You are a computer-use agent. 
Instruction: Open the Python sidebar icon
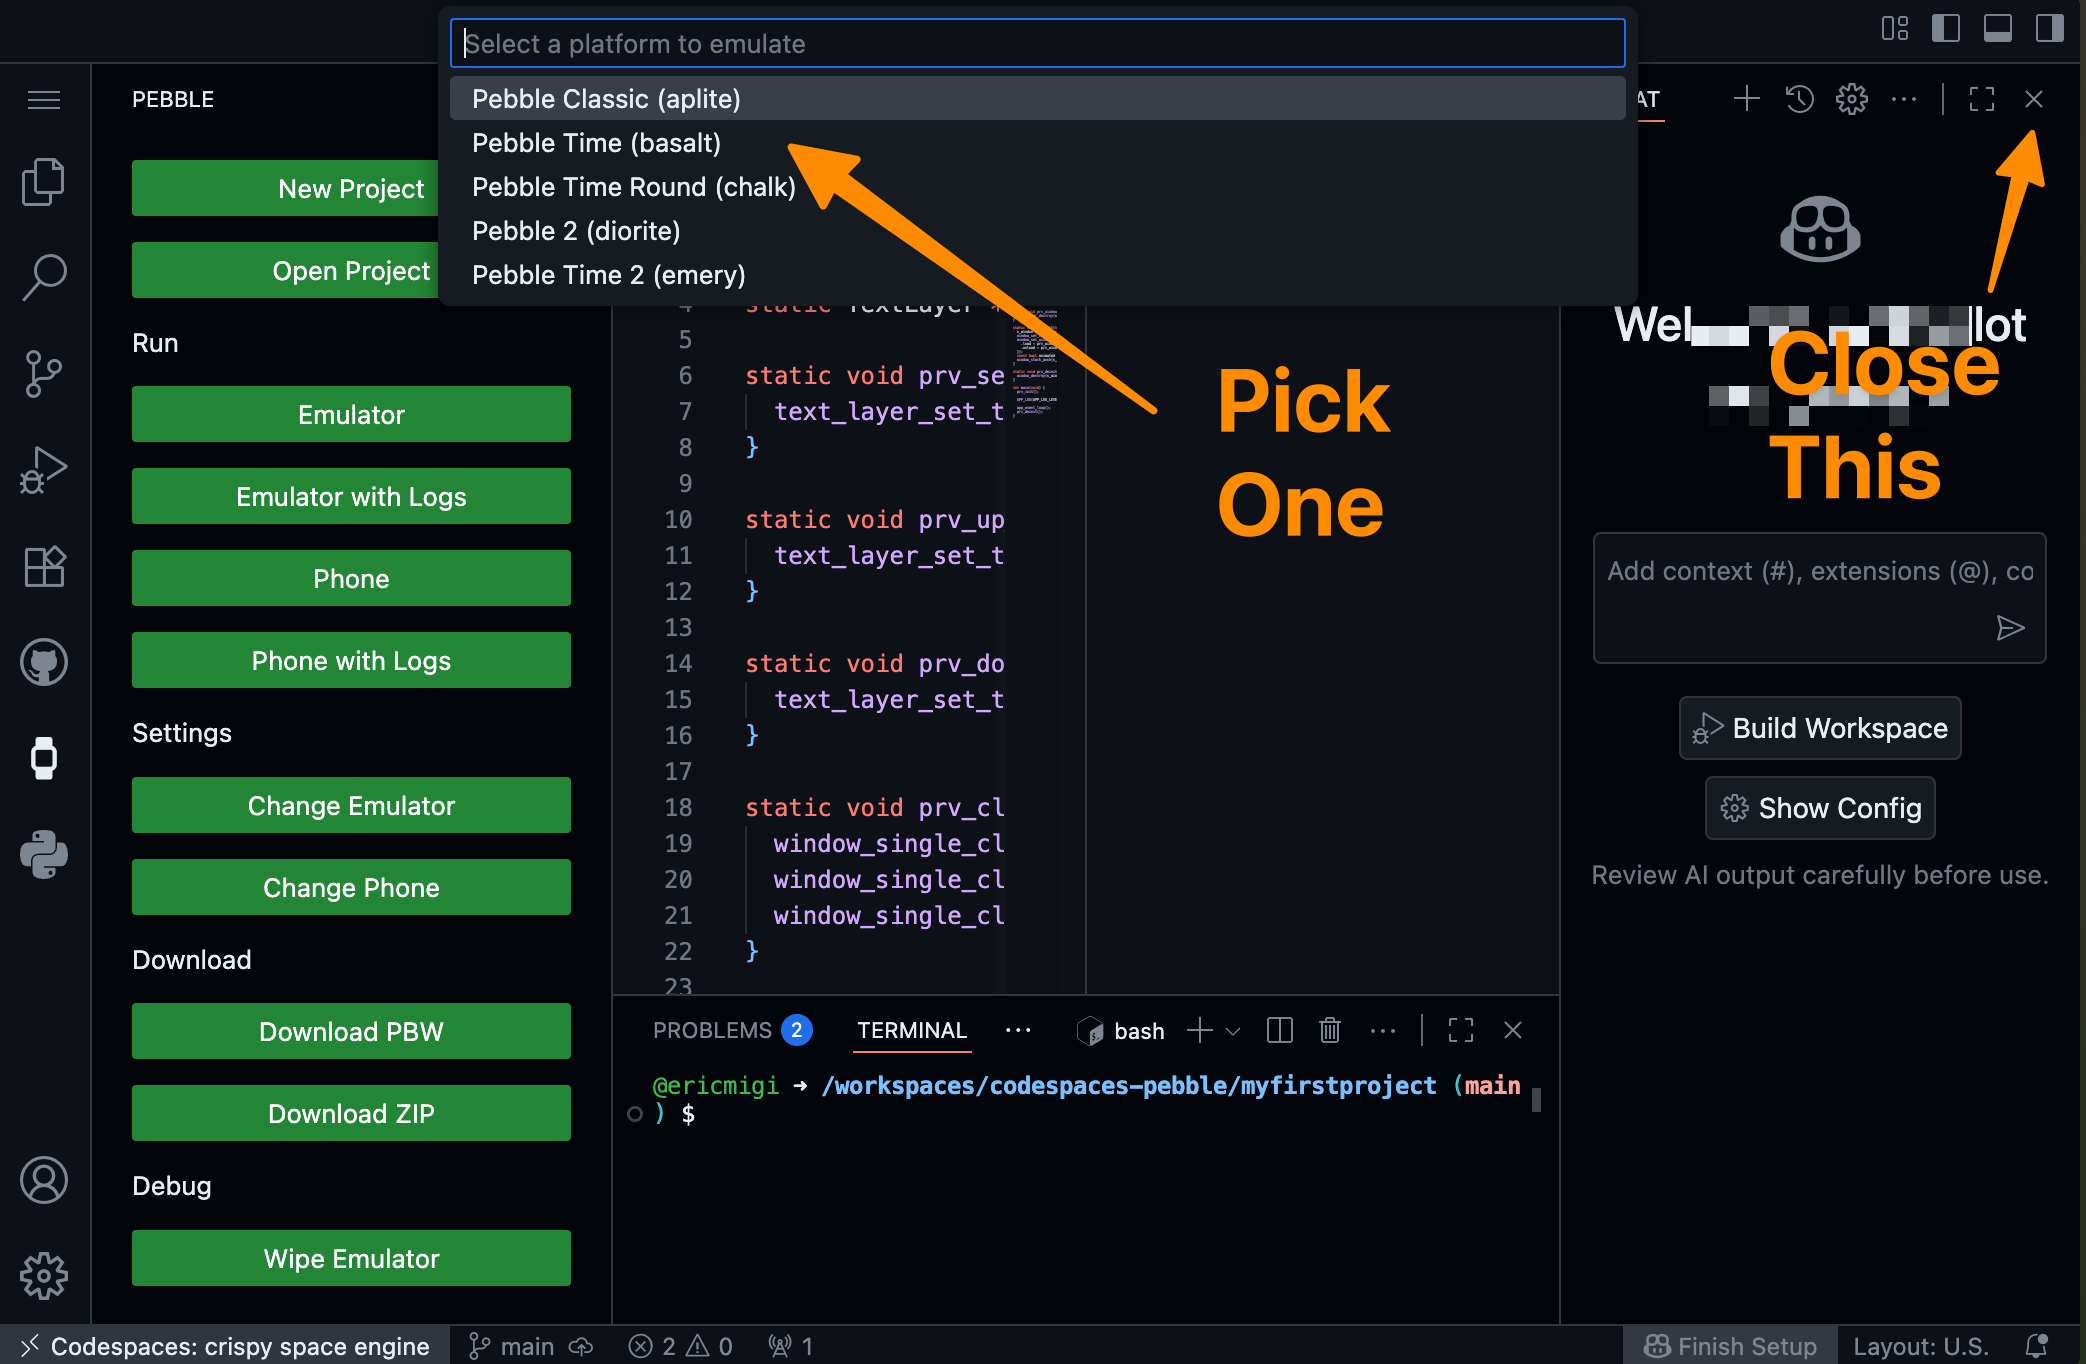[x=44, y=854]
